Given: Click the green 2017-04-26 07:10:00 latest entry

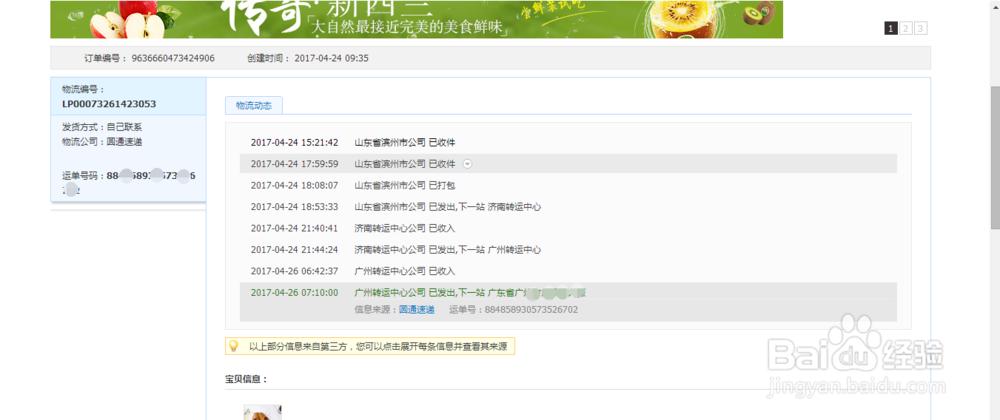Looking at the screenshot, I should (568, 302).
